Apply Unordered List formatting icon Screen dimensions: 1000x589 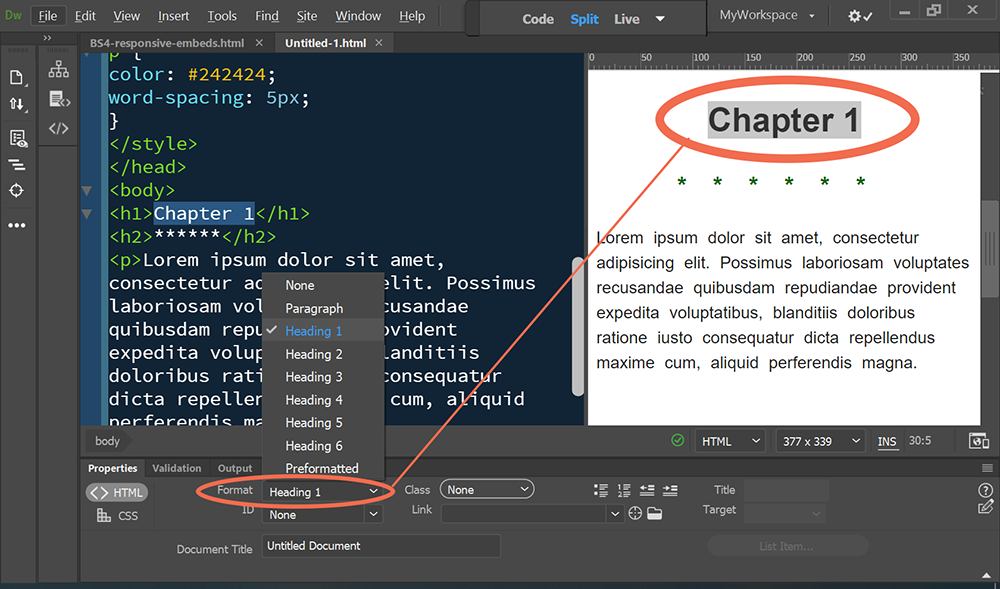601,490
